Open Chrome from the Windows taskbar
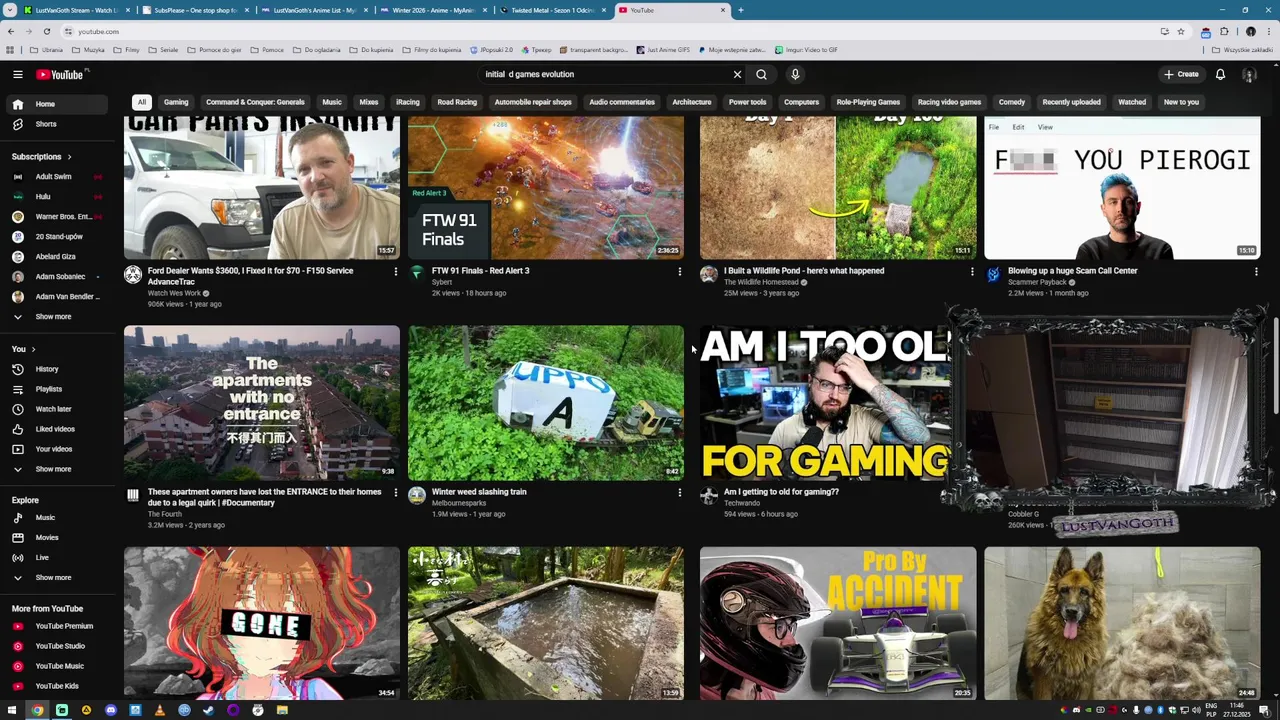The height and width of the screenshot is (720, 1280). tap(37, 710)
